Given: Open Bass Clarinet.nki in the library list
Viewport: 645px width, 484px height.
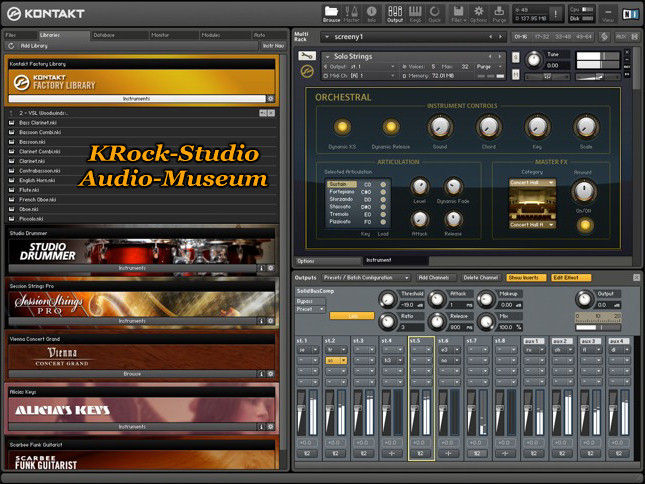Looking at the screenshot, I should (142, 123).
